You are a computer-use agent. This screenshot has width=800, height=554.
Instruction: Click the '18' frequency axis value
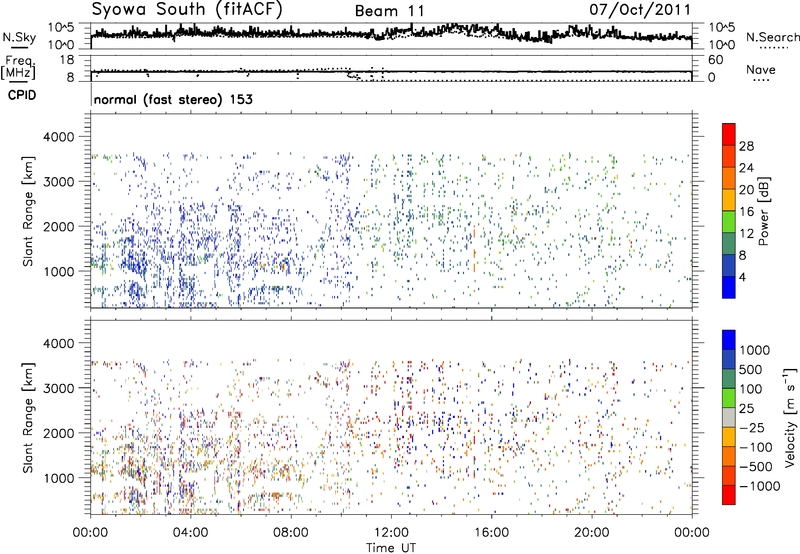(x=67, y=60)
